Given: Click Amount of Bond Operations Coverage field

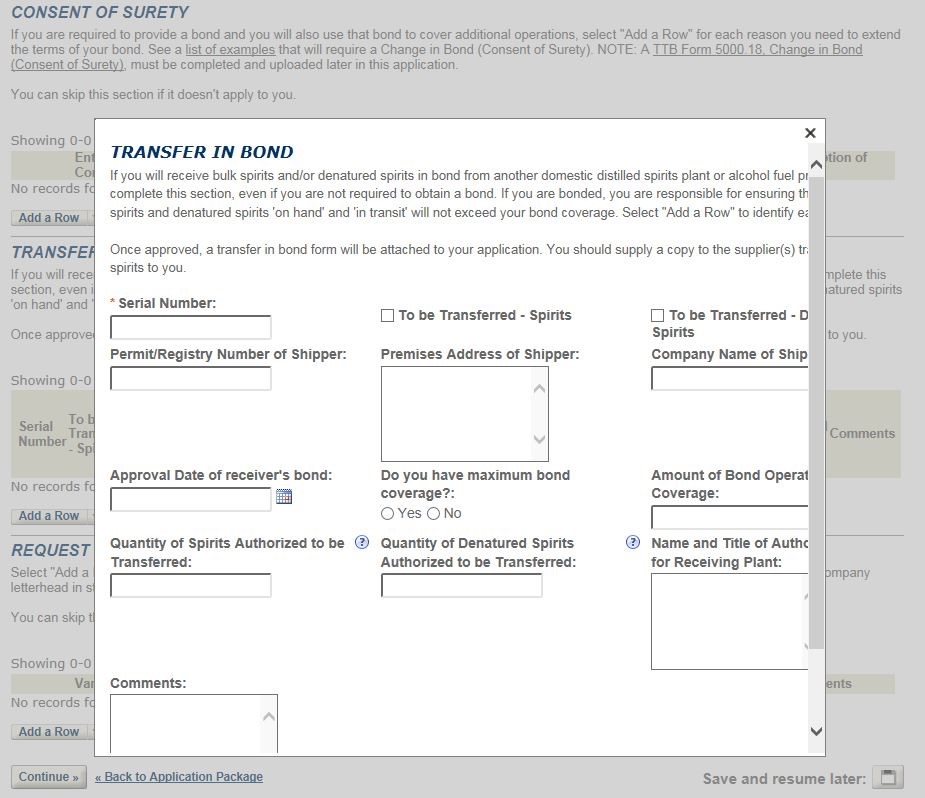Looking at the screenshot, I should [x=730, y=518].
